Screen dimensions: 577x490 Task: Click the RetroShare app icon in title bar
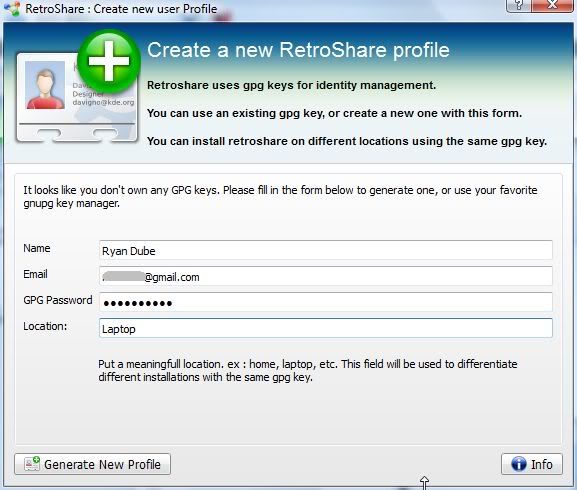12,8
